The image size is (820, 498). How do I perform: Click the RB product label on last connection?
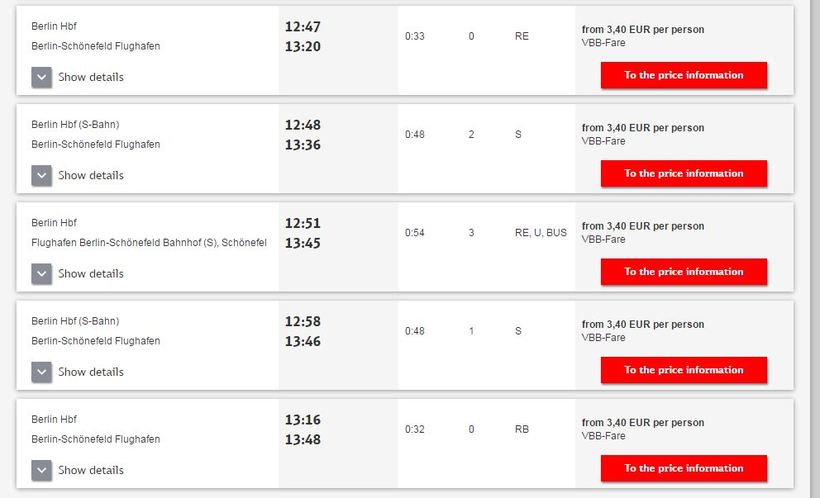pos(521,429)
